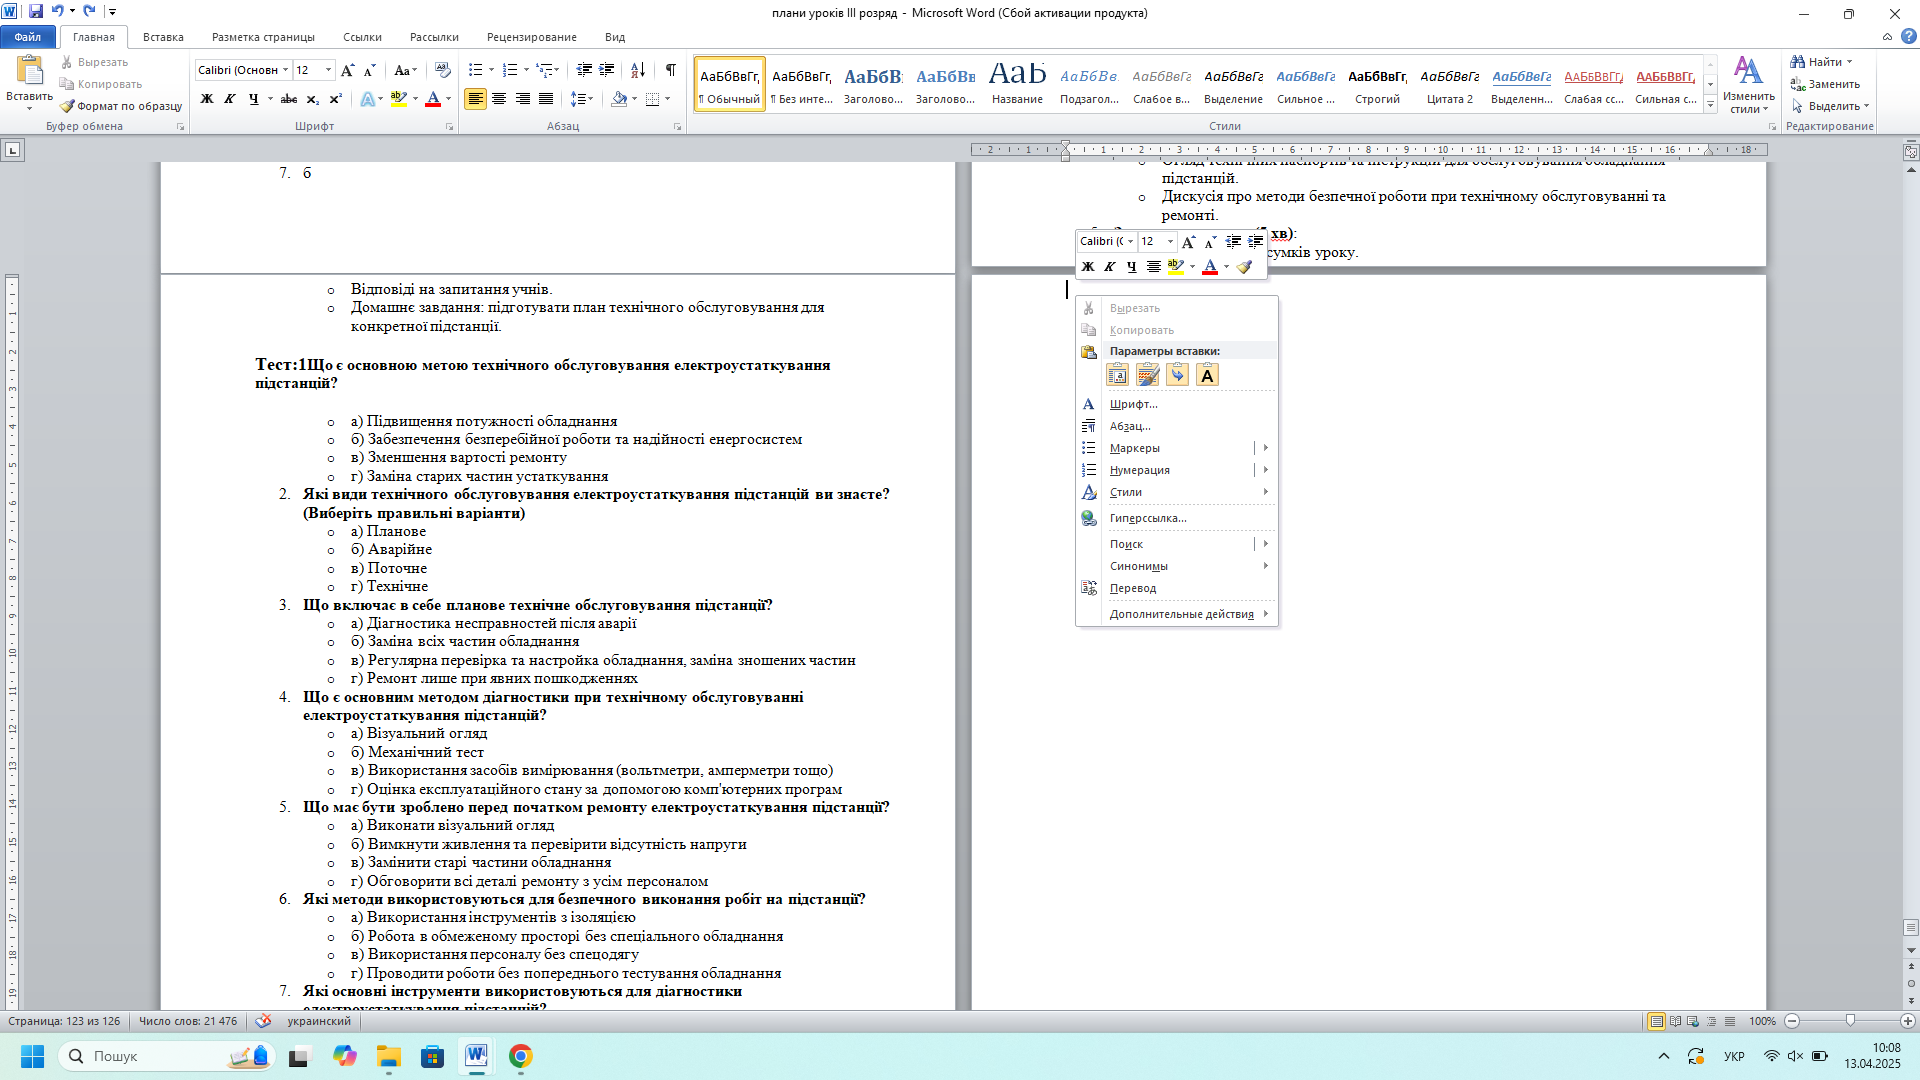The width and height of the screenshot is (1920, 1080).
Task: Select Keep Text Only paste option
Action: pyautogui.click(x=1207, y=375)
